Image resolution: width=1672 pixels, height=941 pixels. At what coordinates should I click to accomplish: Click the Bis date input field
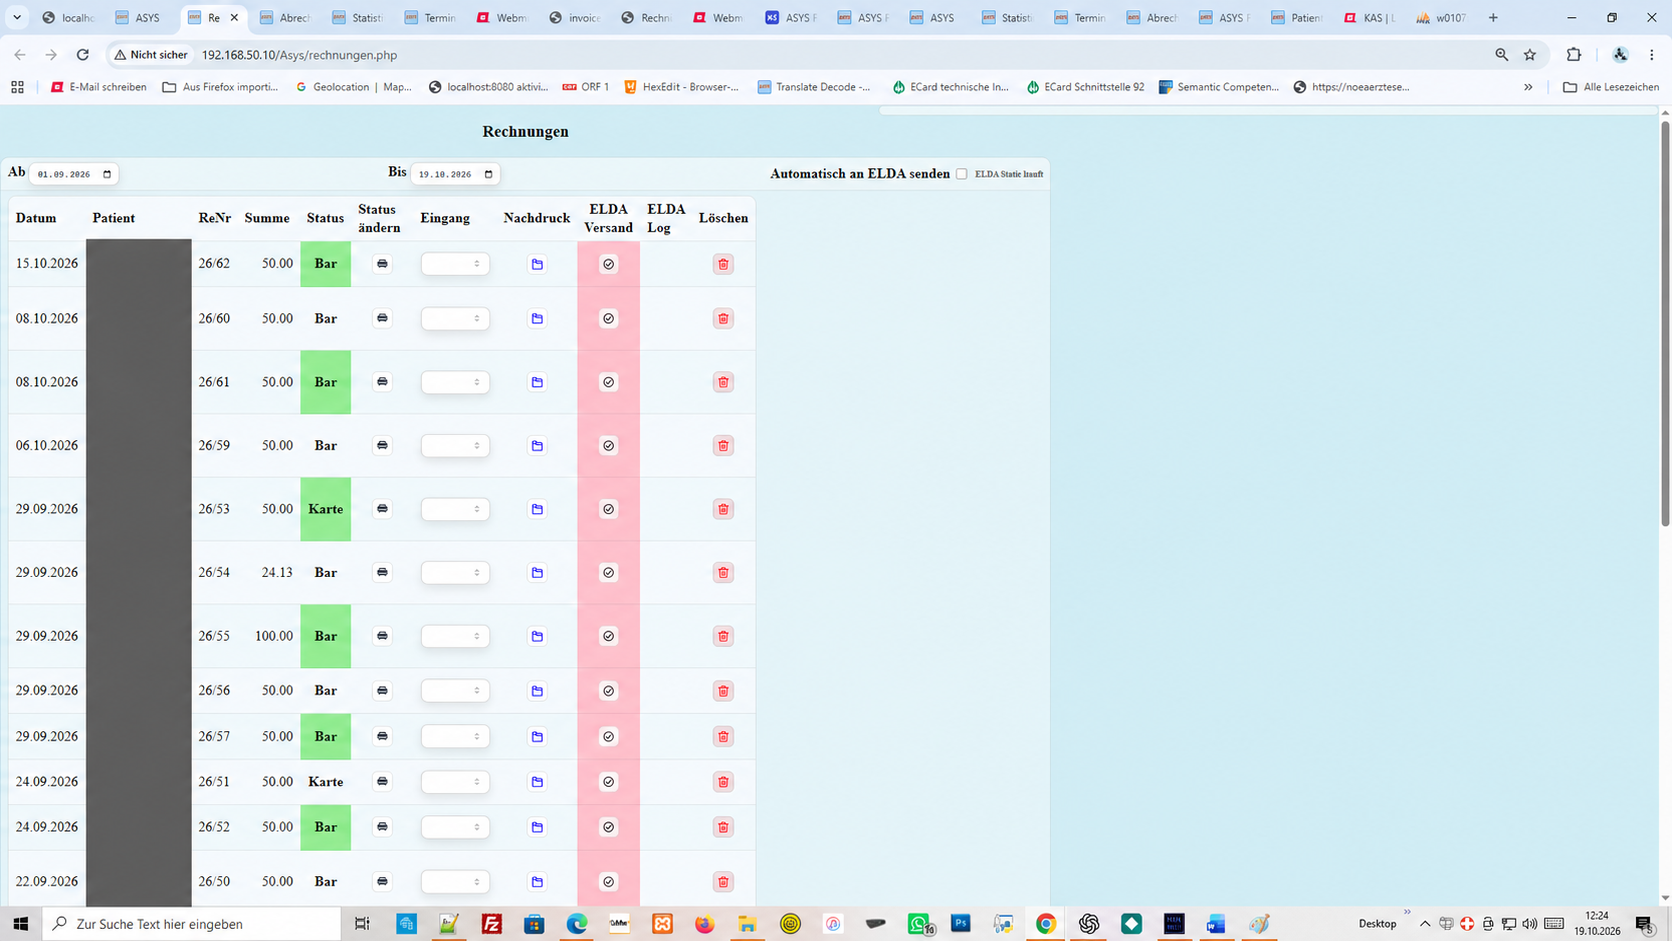click(455, 174)
